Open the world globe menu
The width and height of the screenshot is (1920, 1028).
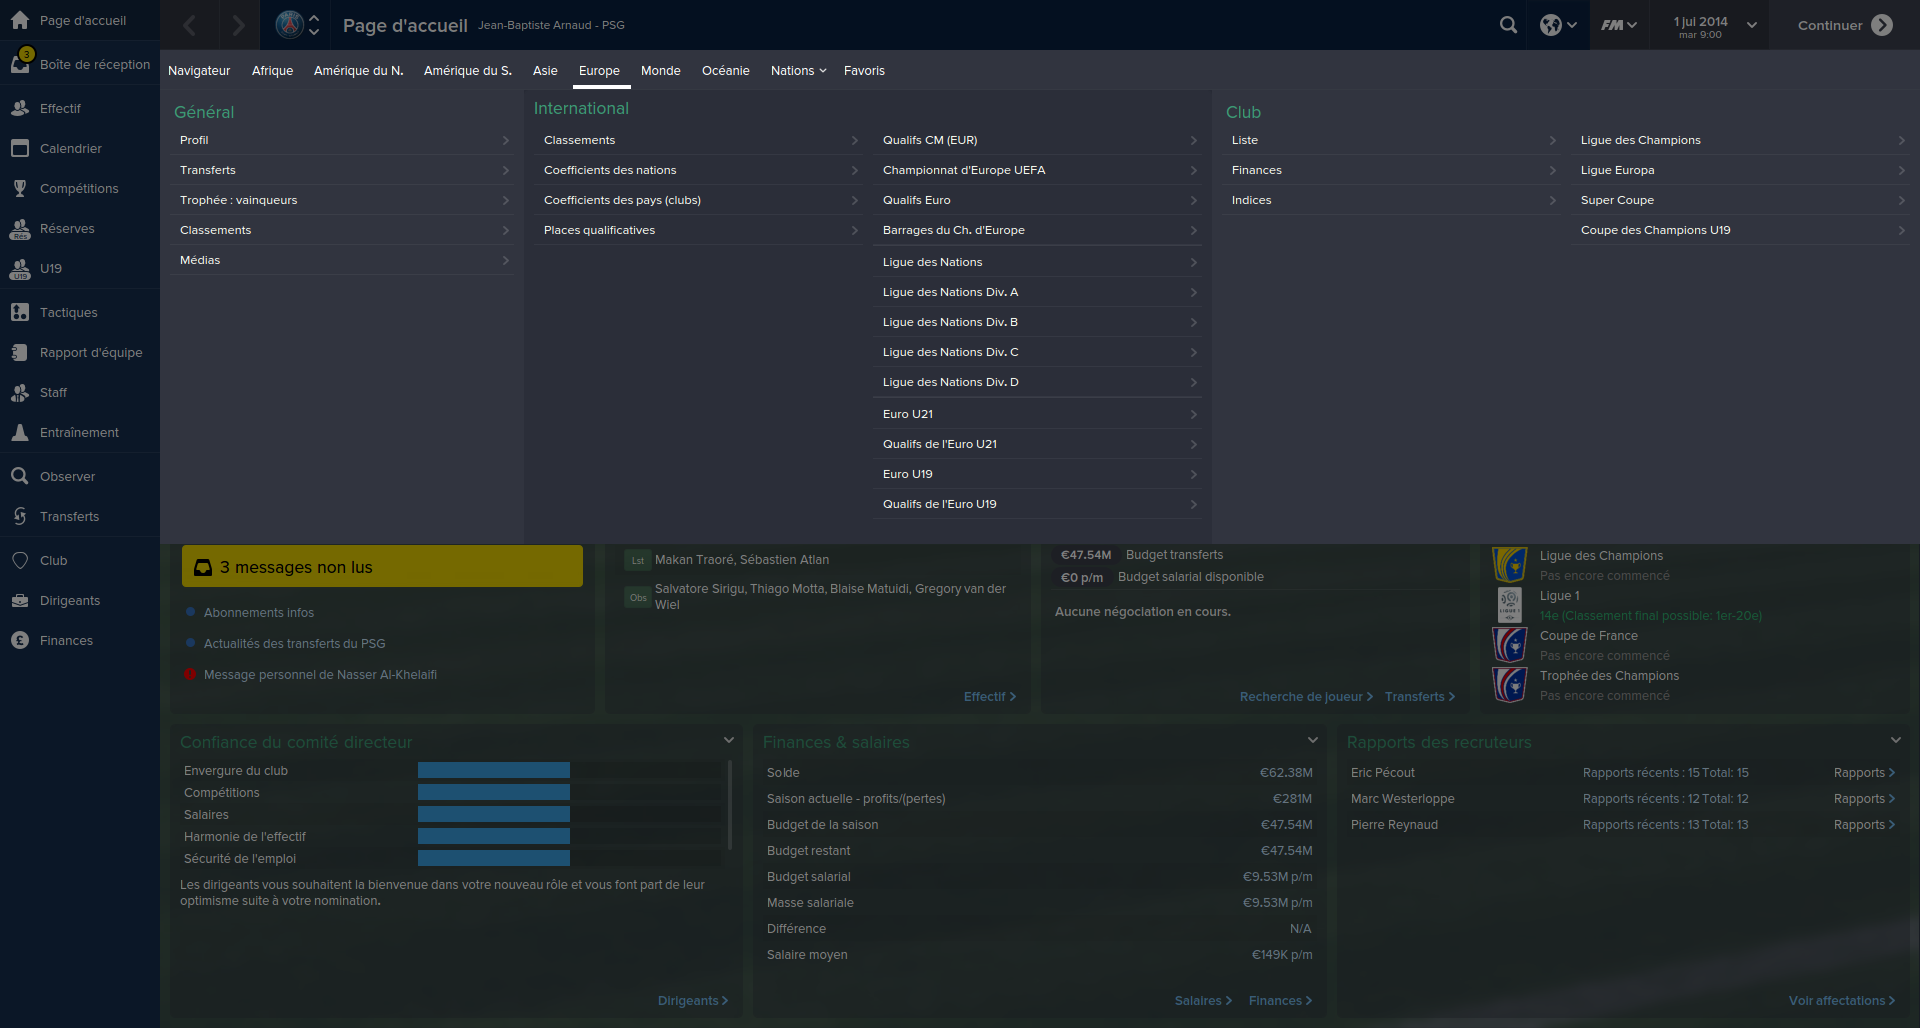pyautogui.click(x=1558, y=25)
